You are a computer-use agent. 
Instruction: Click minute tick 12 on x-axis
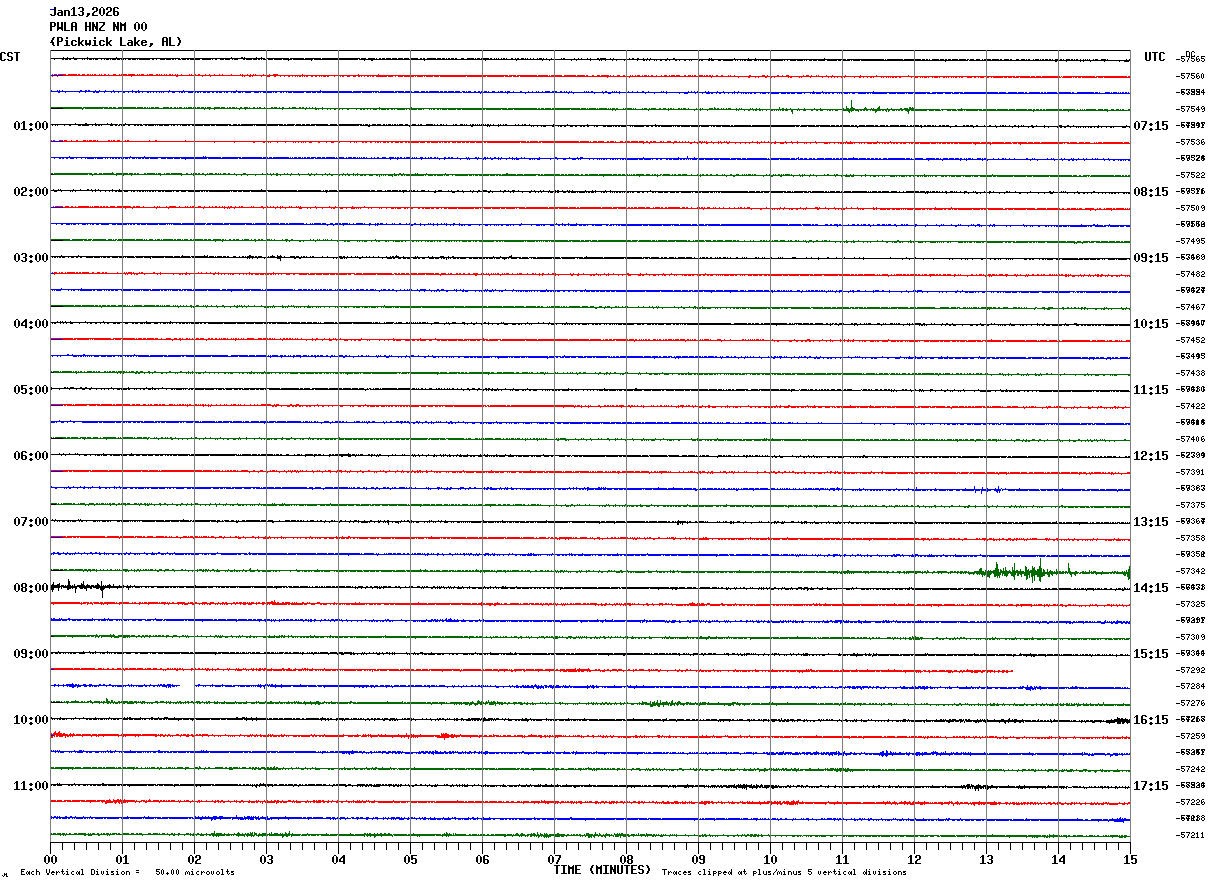click(x=915, y=858)
